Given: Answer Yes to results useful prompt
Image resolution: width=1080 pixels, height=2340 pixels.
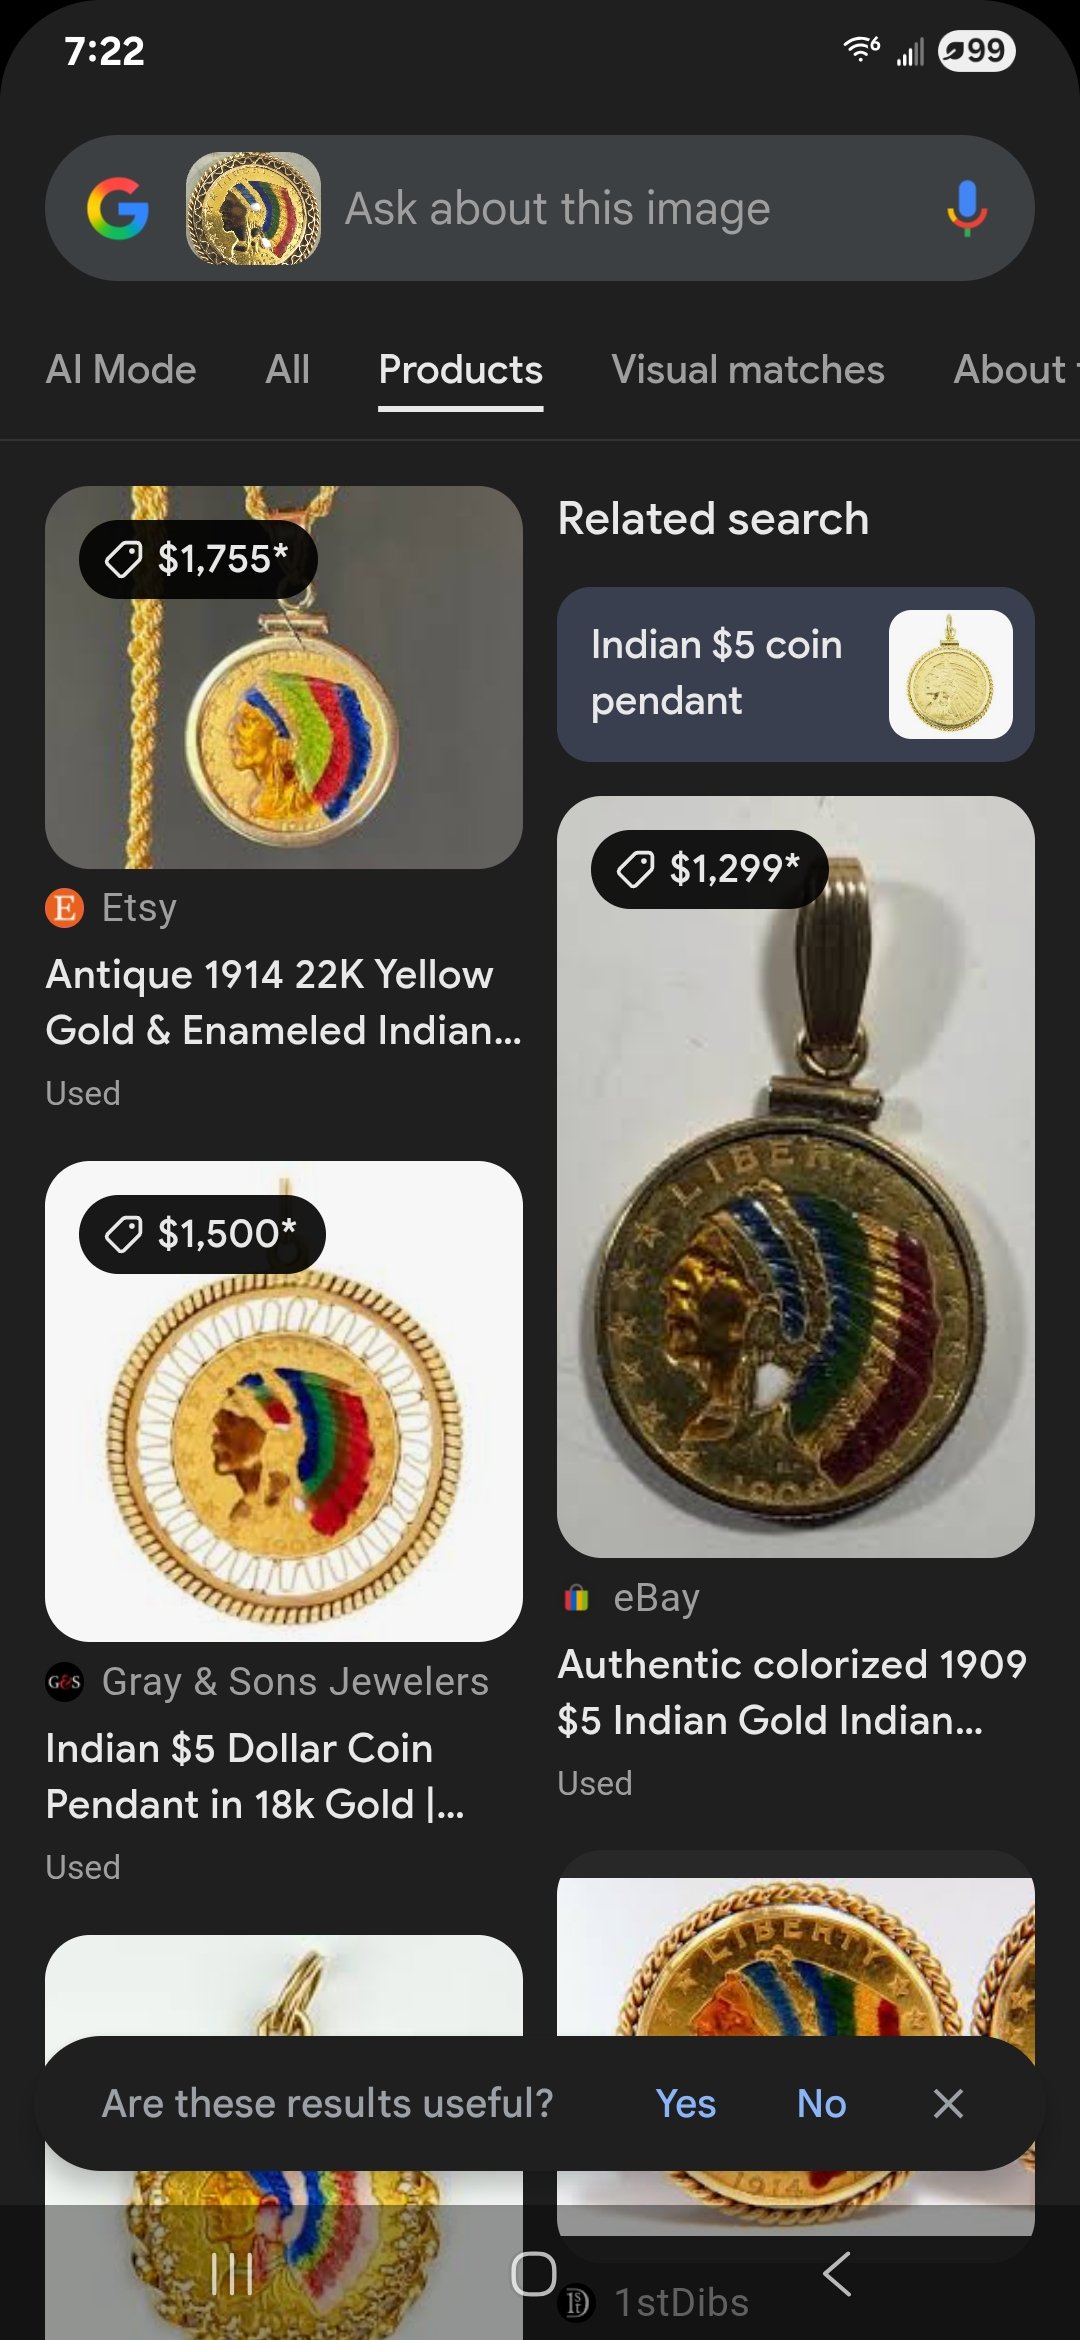Looking at the screenshot, I should 686,2103.
